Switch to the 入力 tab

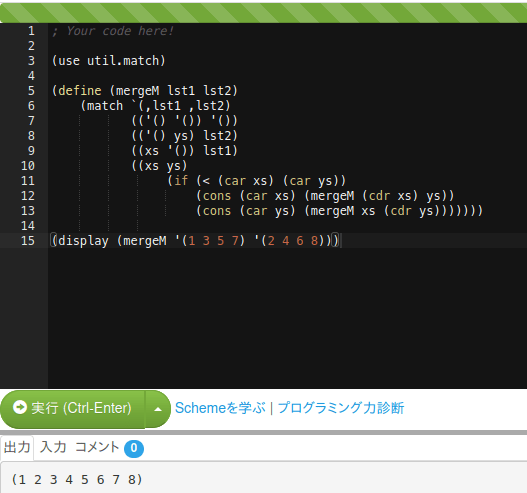coord(53,447)
